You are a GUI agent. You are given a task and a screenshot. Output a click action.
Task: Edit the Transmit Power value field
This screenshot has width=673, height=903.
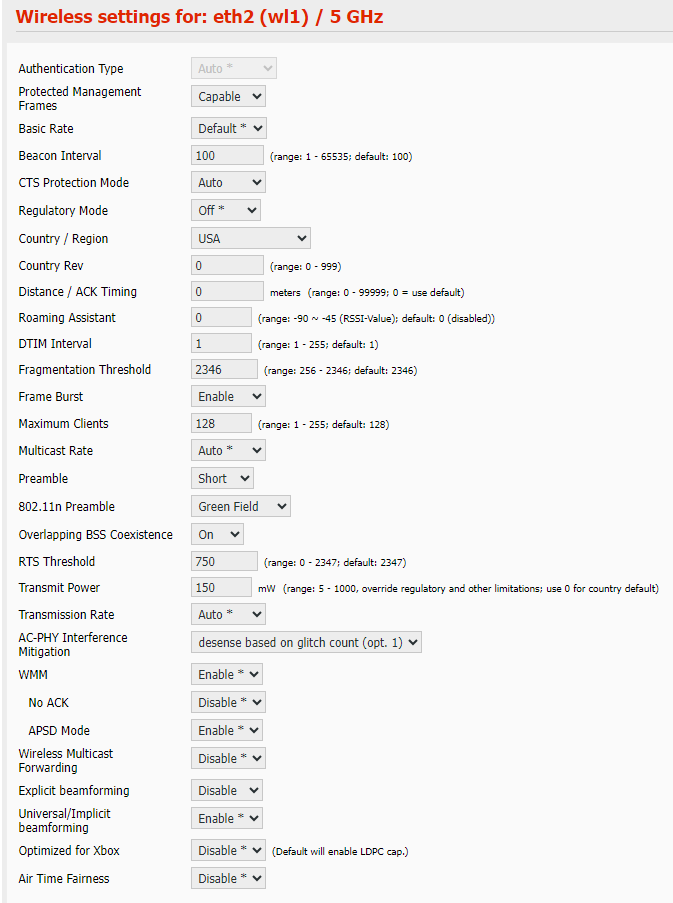coord(221,588)
